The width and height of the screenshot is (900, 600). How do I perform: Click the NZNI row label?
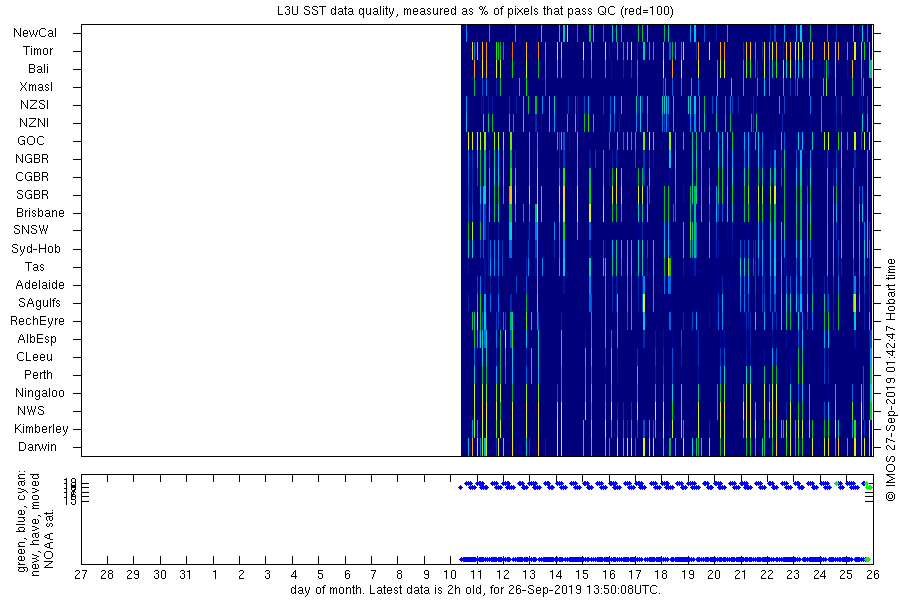click(x=34, y=123)
